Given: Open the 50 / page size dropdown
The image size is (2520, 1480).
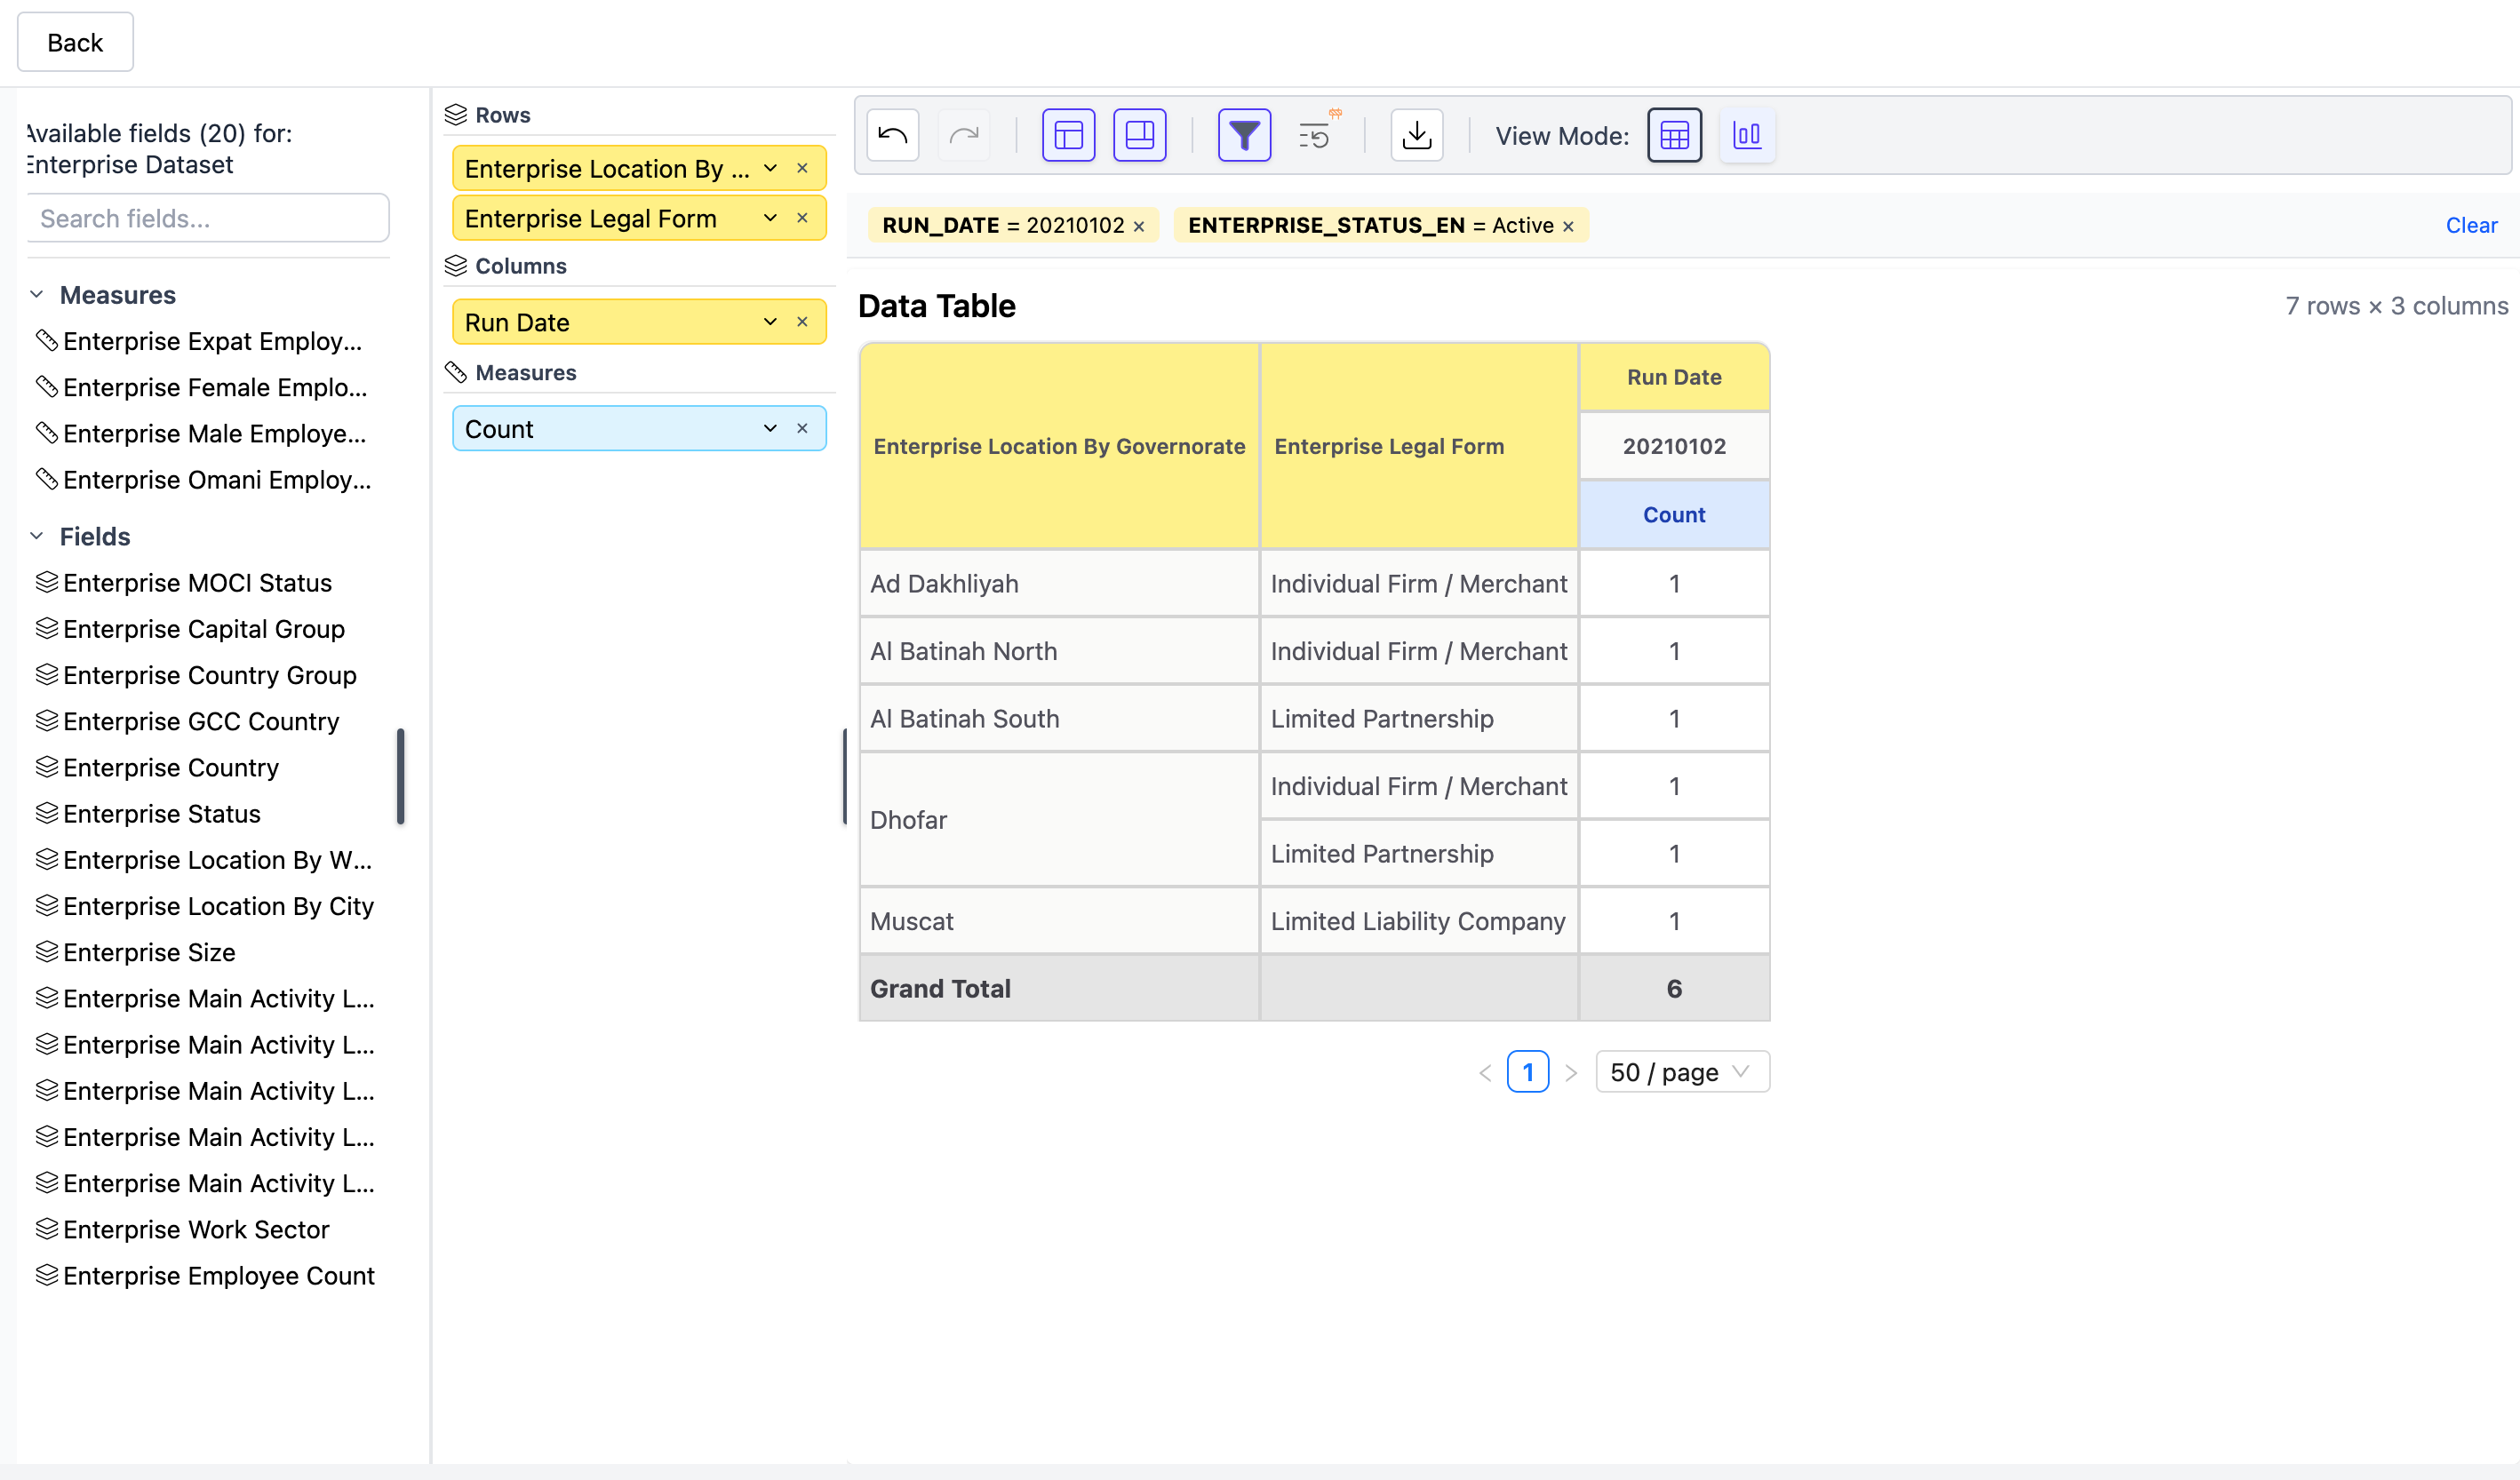Looking at the screenshot, I should (x=1681, y=1072).
